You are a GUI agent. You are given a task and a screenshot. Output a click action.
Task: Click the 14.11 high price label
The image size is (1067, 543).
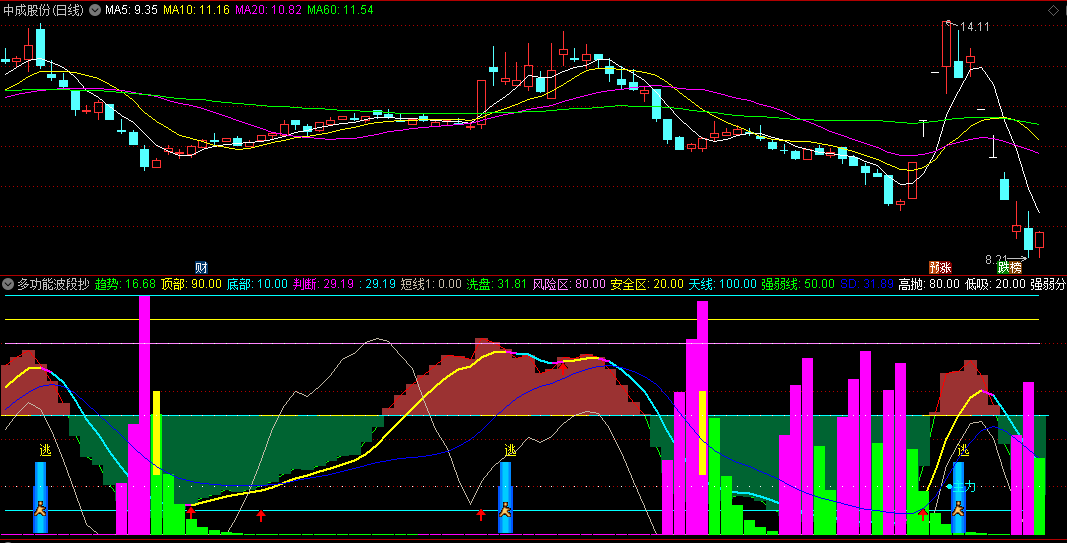975,27
